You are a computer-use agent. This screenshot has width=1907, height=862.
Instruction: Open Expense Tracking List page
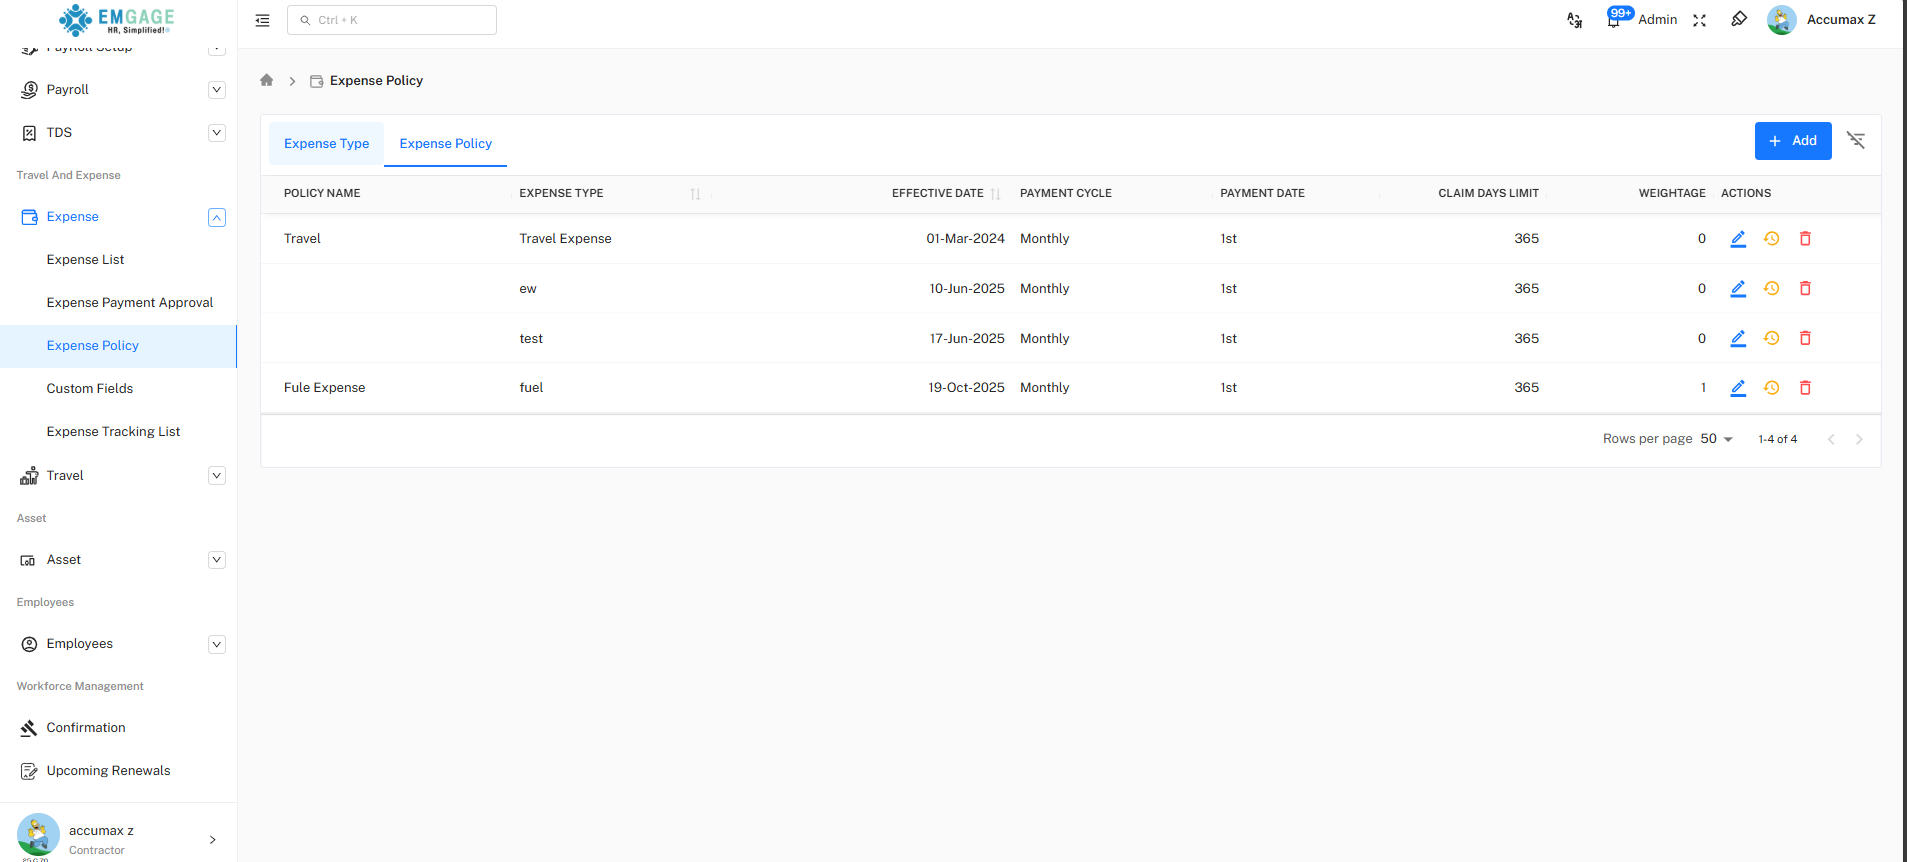pos(113,432)
